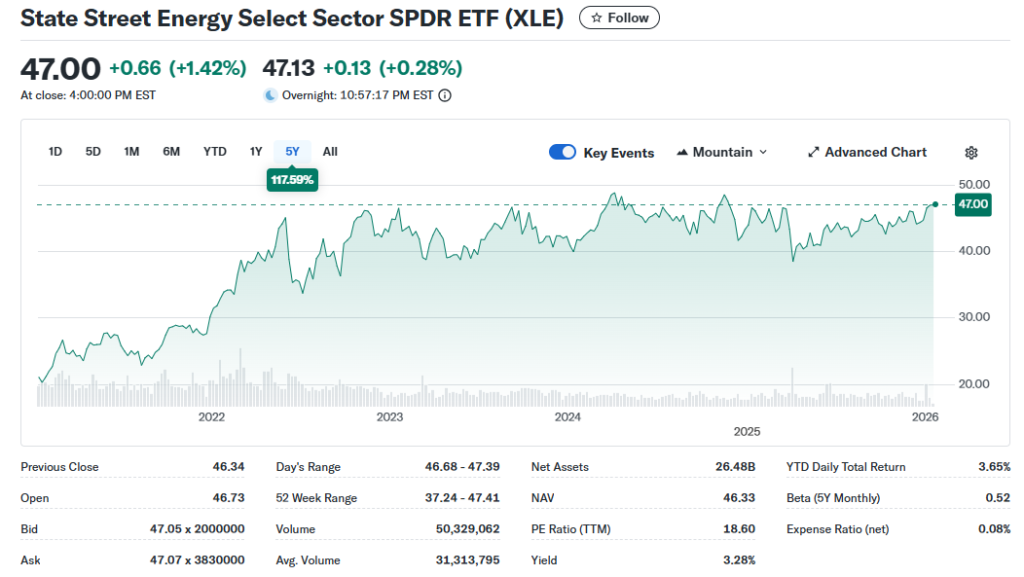Click the Mountain chart type icon
This screenshot has width=1024, height=577.
(x=683, y=151)
